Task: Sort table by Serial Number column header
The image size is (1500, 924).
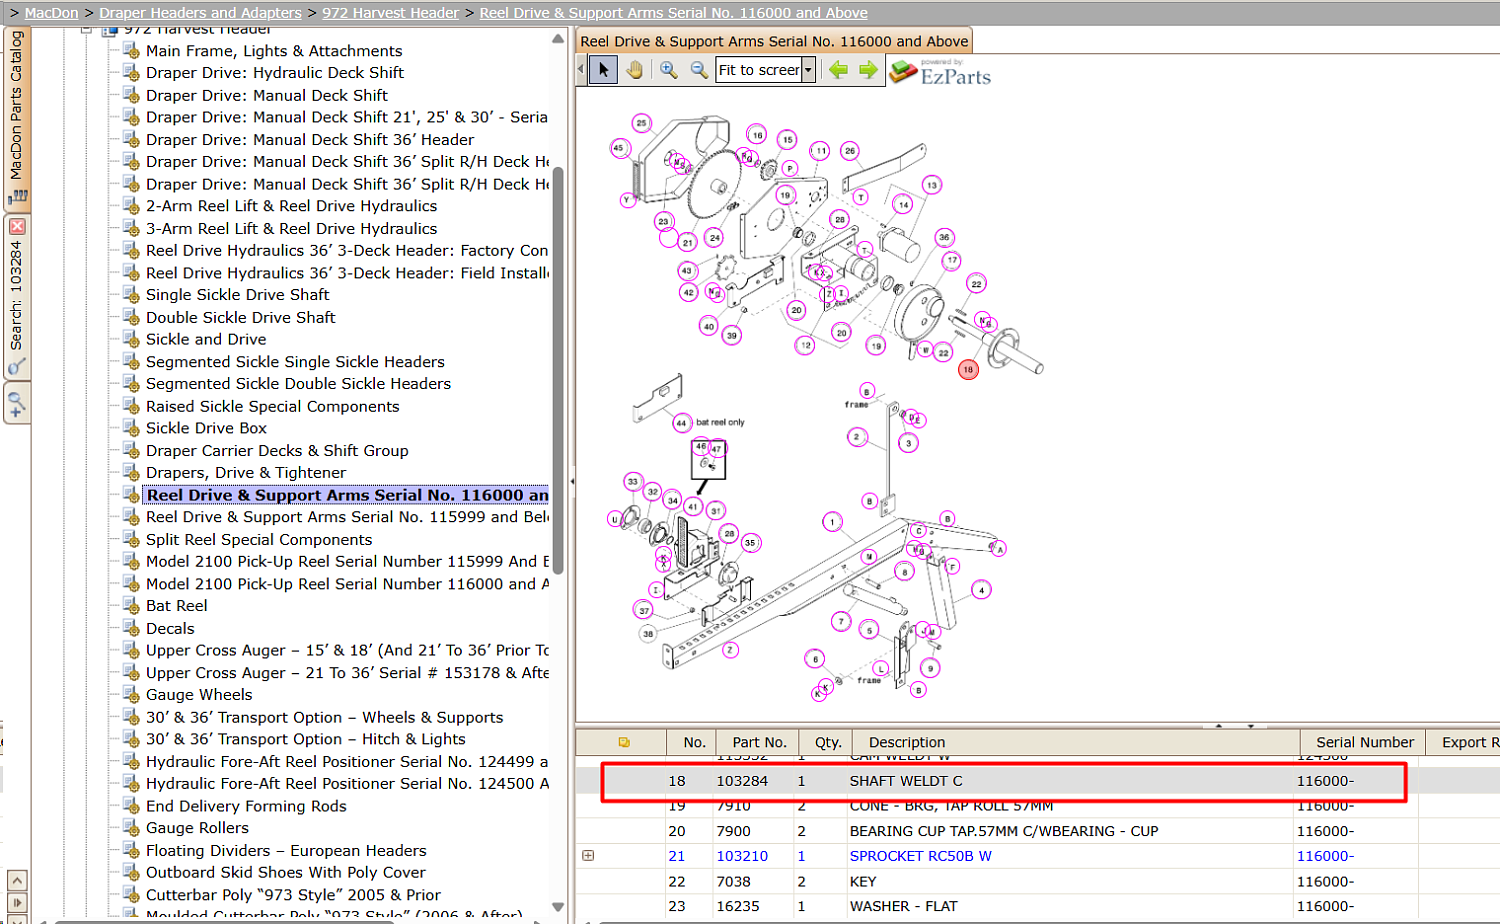Action: pos(1364,742)
